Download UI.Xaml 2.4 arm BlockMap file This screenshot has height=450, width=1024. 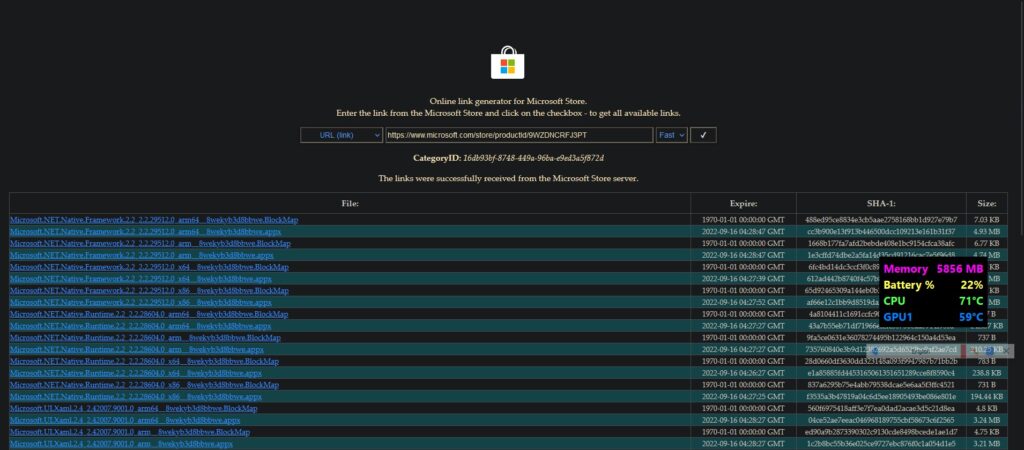(x=130, y=432)
